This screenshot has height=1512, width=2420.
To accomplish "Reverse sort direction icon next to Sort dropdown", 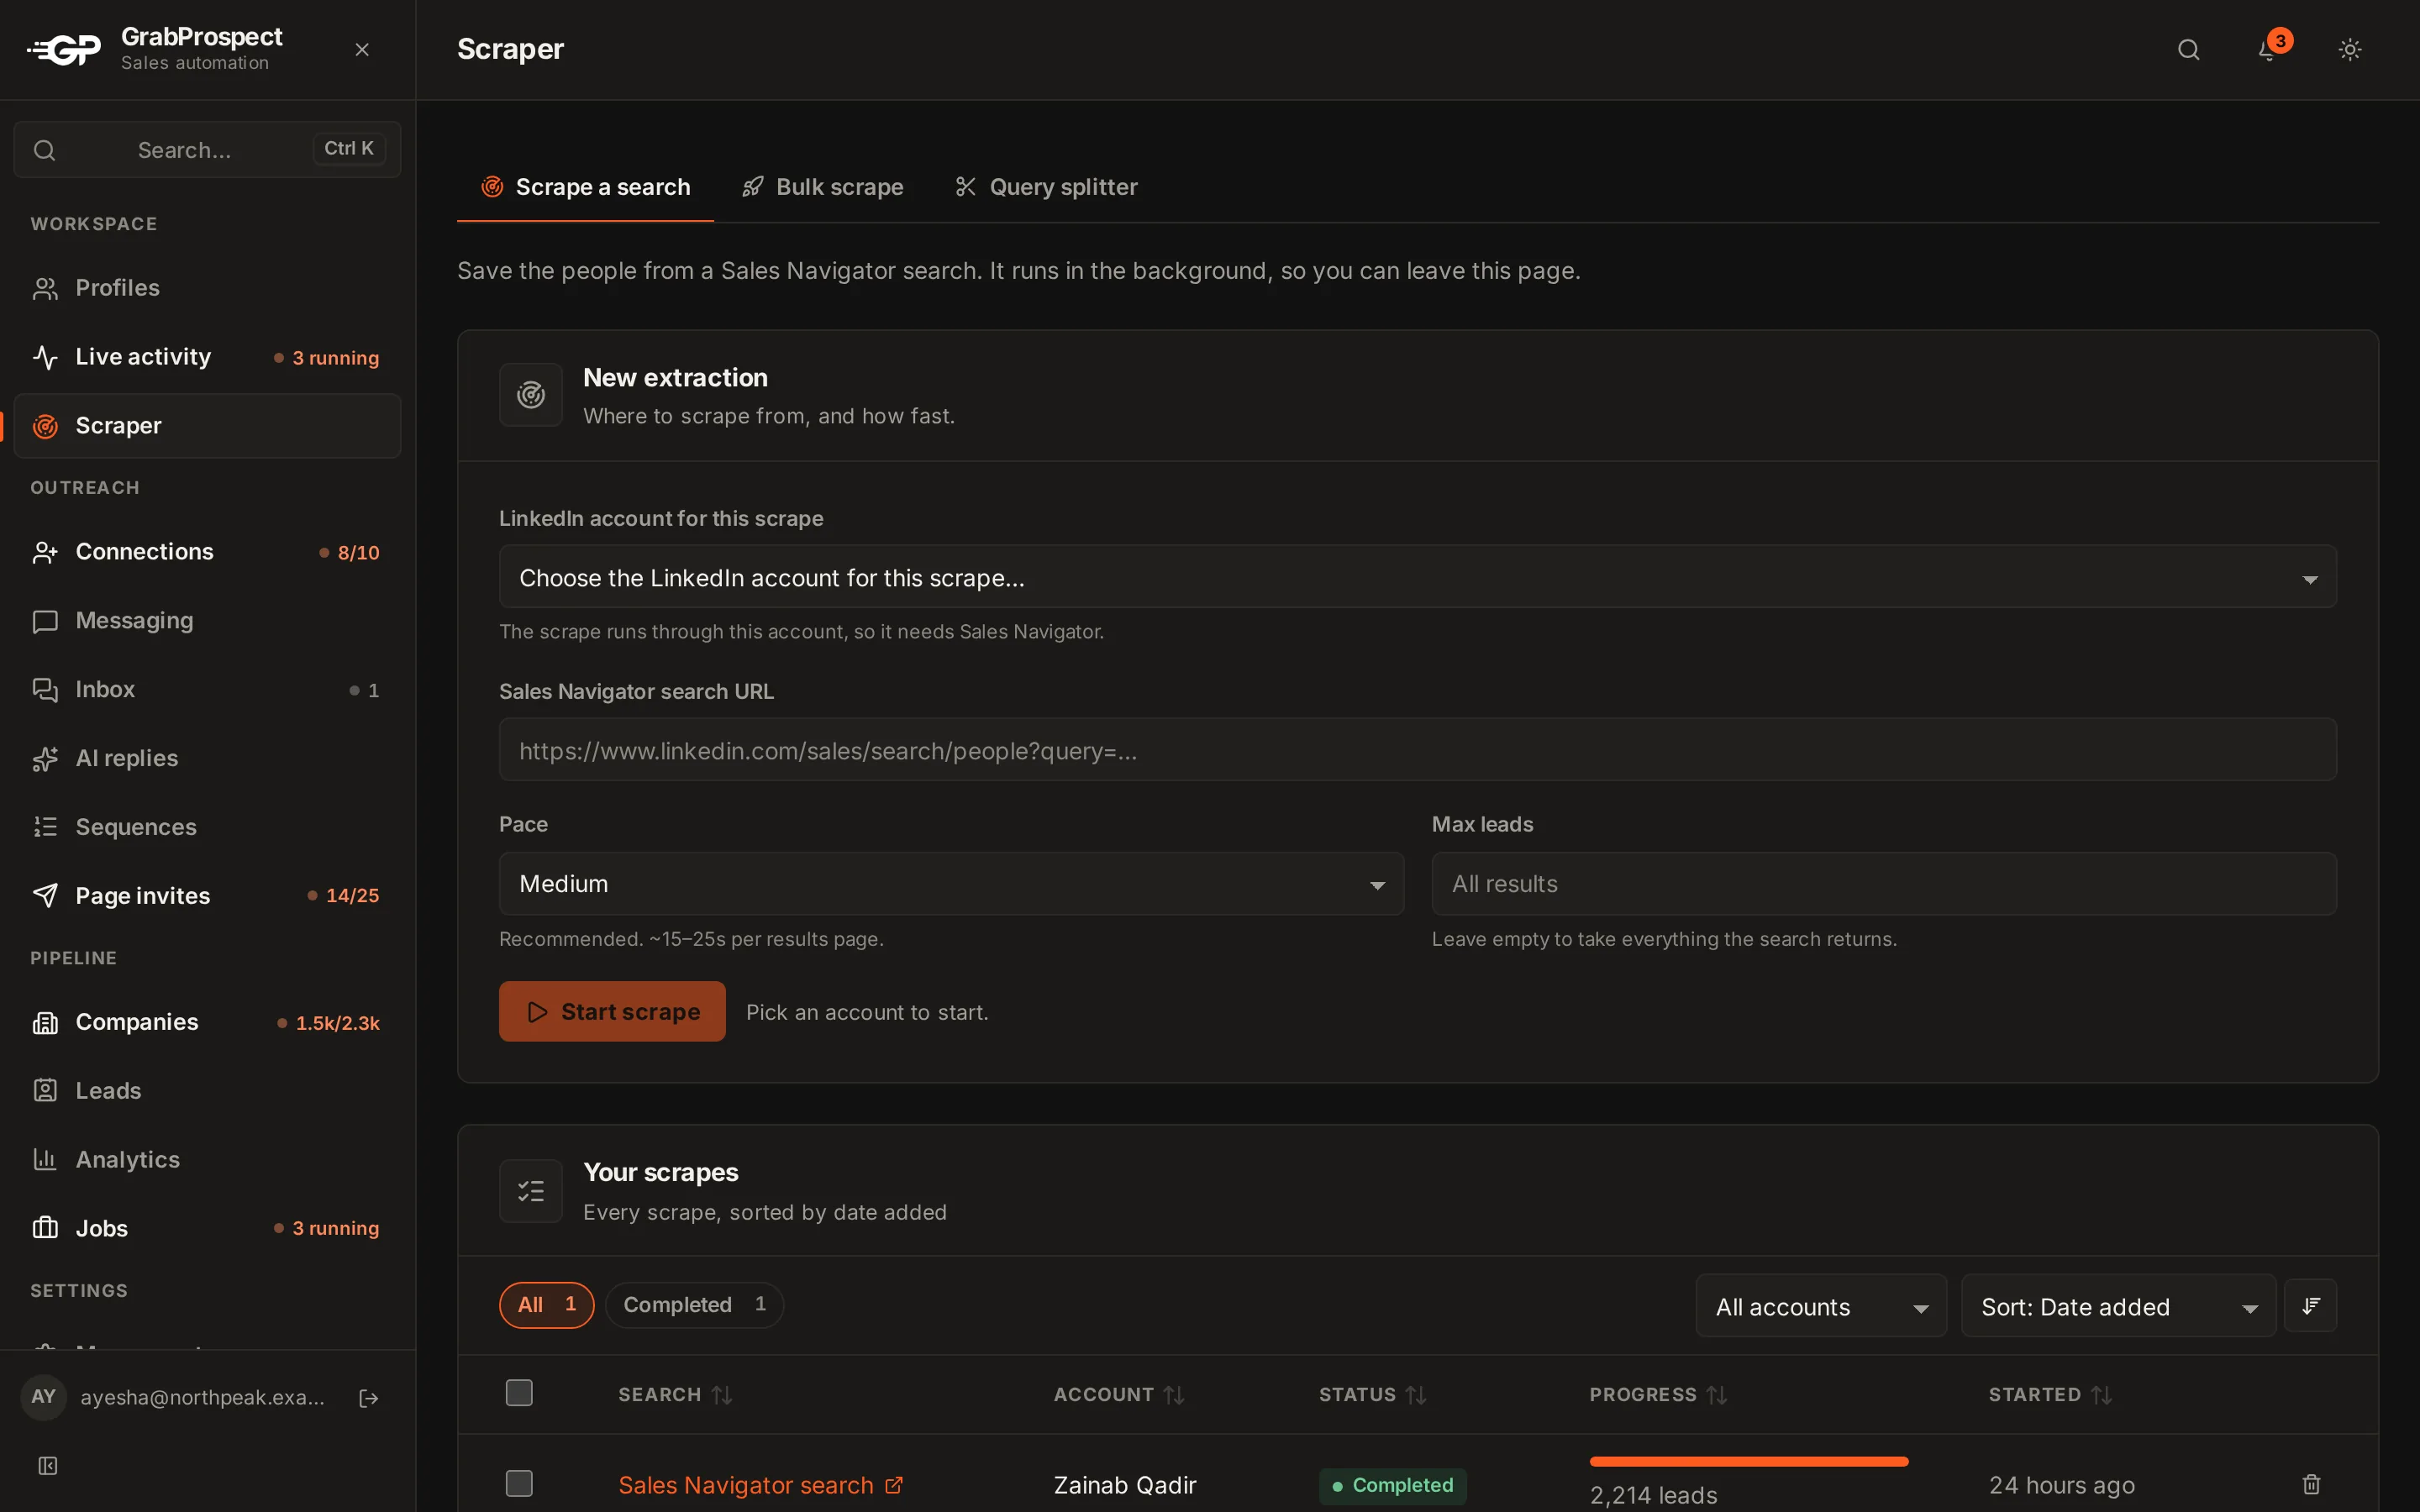I will tap(2310, 1305).
